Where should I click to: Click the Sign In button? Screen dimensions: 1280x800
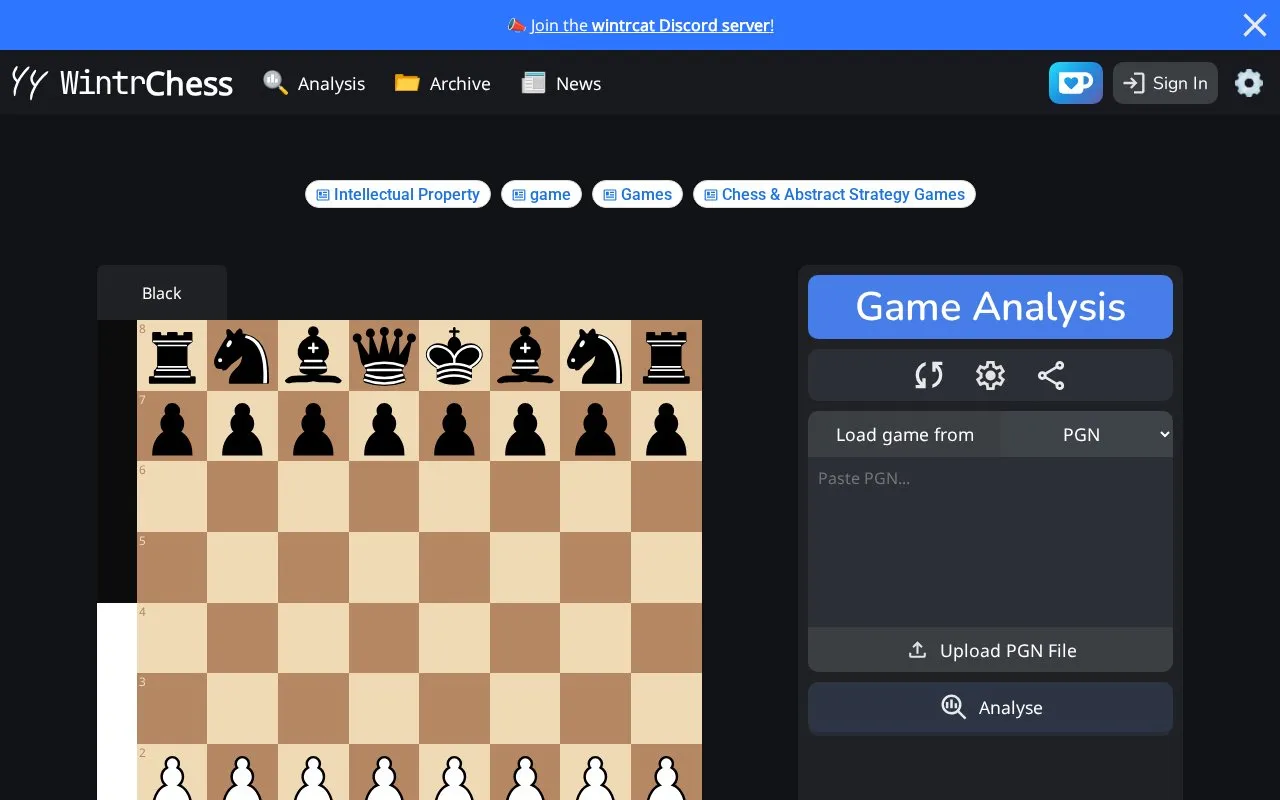1165,83
